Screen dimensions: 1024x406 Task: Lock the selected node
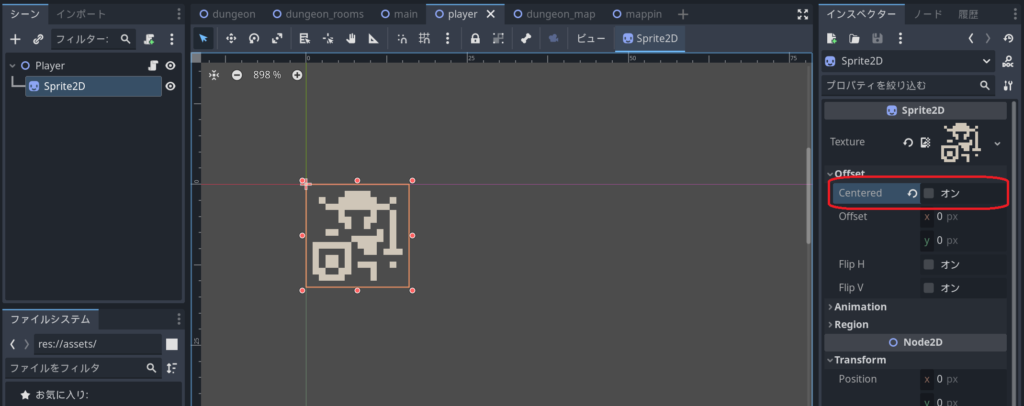pos(475,39)
